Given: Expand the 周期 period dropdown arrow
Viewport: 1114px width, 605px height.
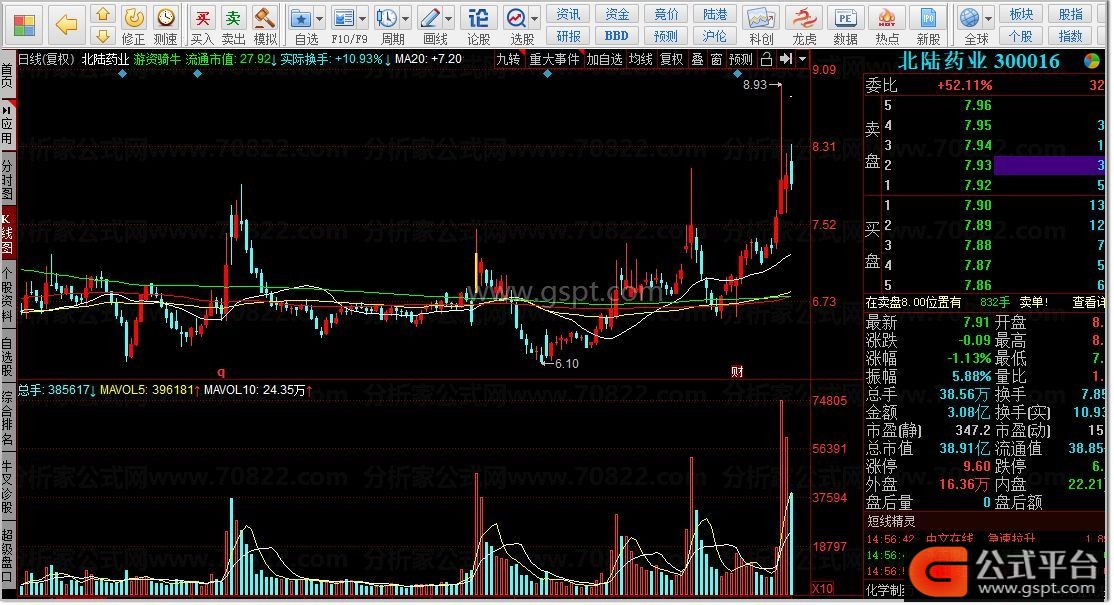Looking at the screenshot, I should [406, 18].
